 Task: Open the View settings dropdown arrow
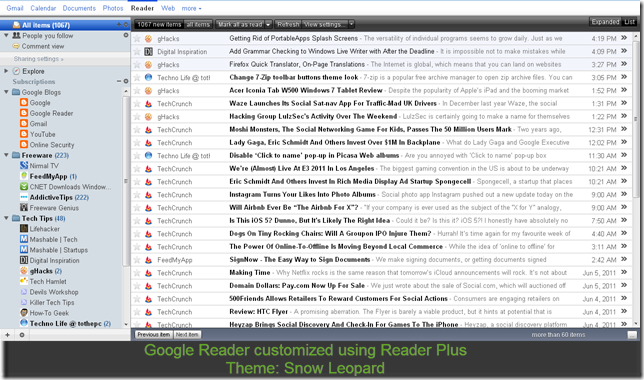coord(352,25)
